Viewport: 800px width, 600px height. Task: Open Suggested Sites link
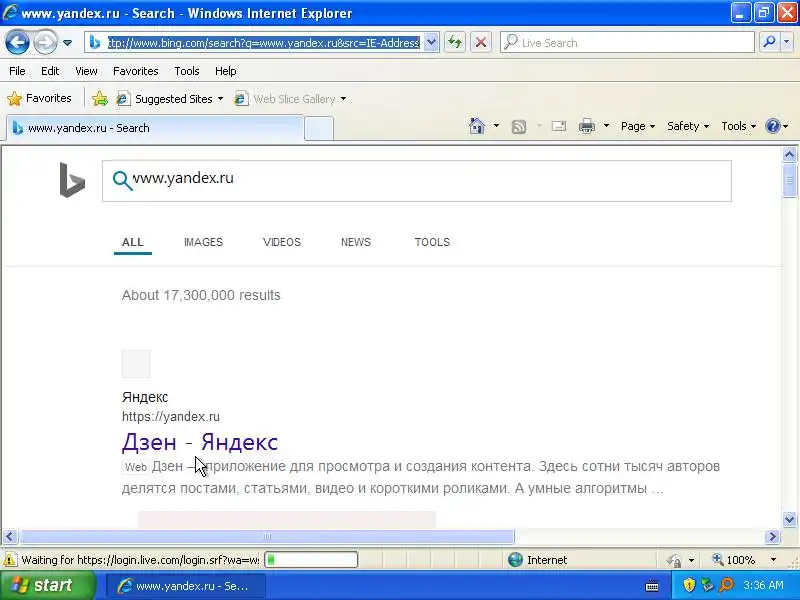click(x=164, y=98)
